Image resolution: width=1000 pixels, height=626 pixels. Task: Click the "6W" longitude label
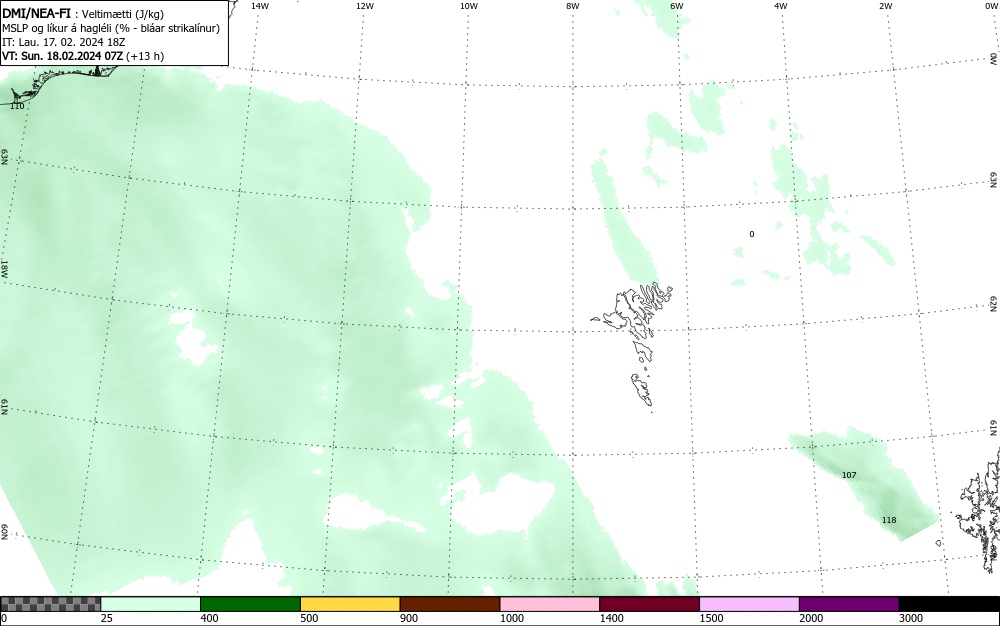(x=677, y=6)
